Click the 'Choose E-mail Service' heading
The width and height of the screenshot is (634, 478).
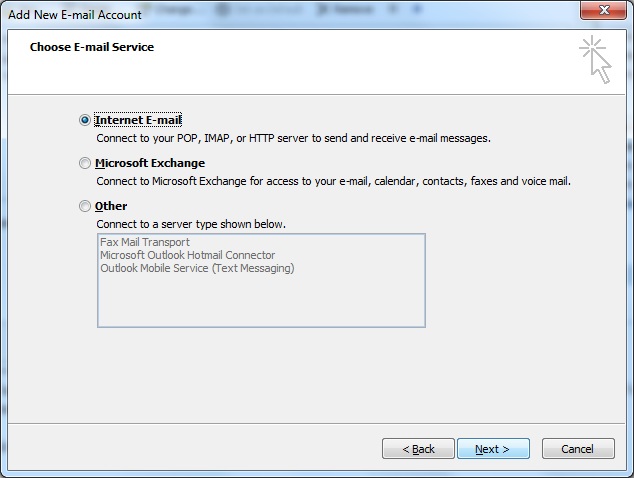[x=92, y=47]
